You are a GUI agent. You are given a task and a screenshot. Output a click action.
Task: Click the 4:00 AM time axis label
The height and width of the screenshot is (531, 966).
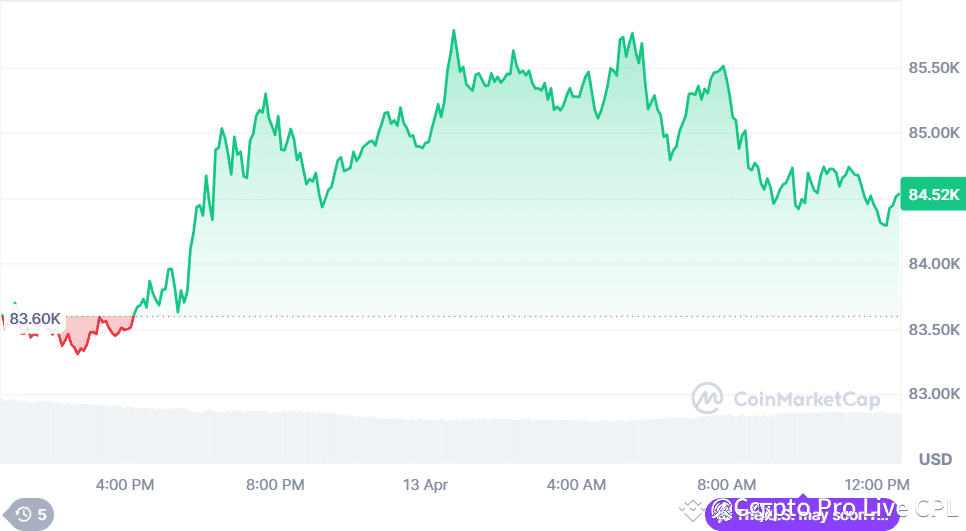tap(576, 485)
